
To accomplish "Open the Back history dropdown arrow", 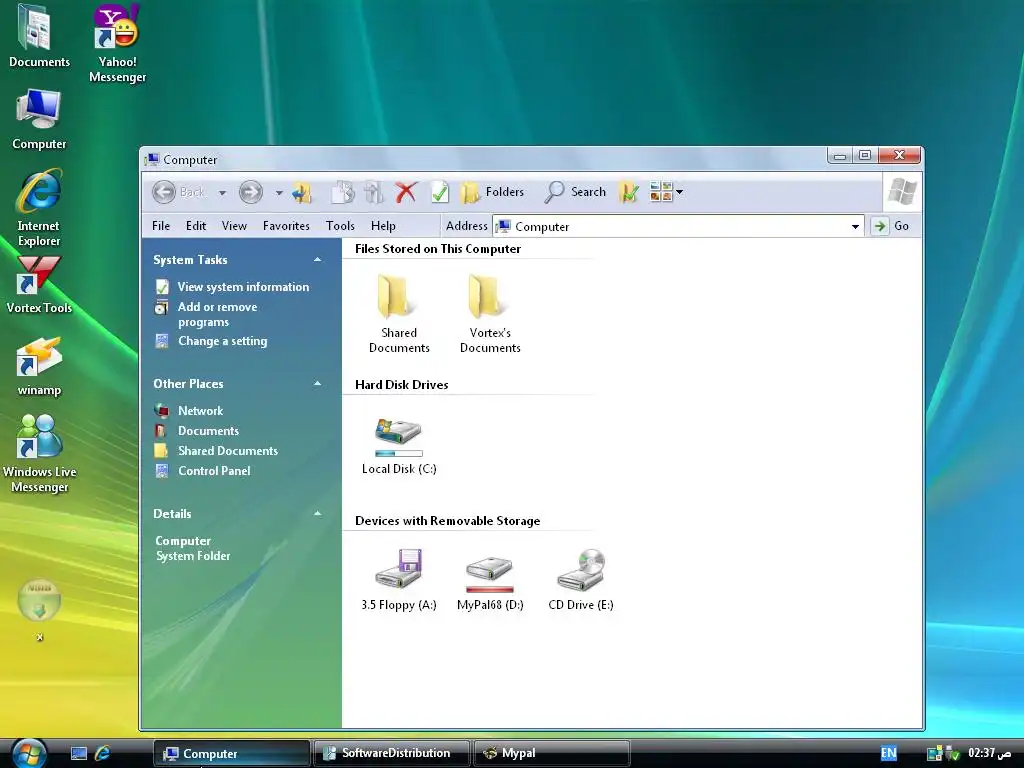I will (x=222, y=193).
